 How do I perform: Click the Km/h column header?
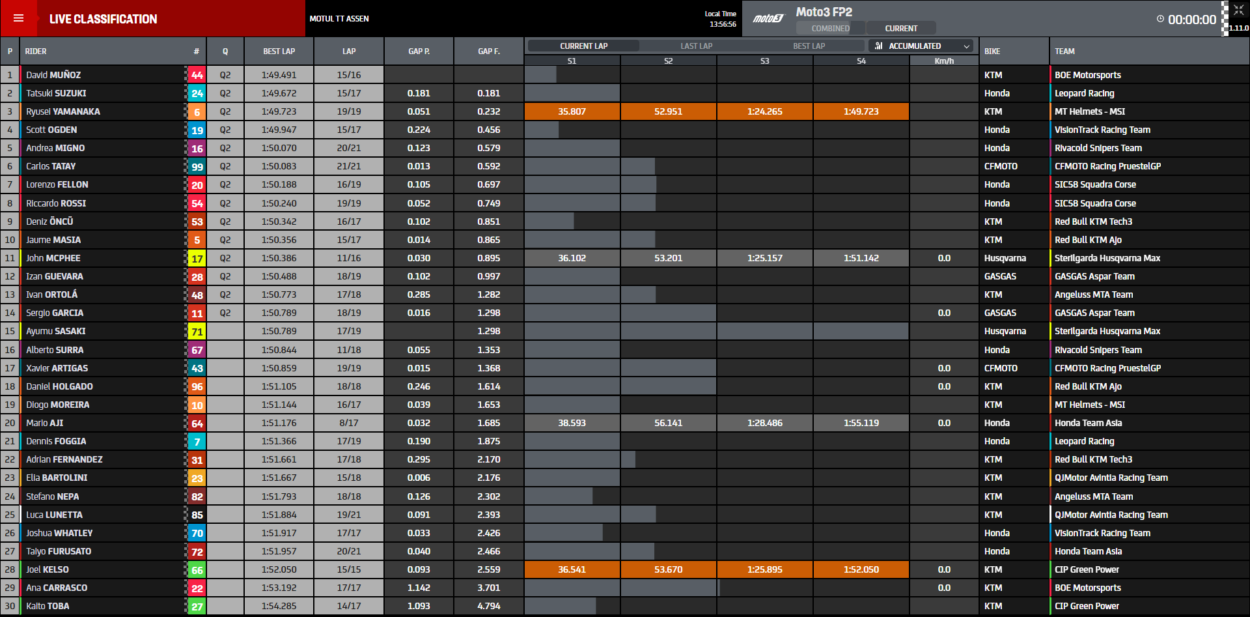click(944, 61)
